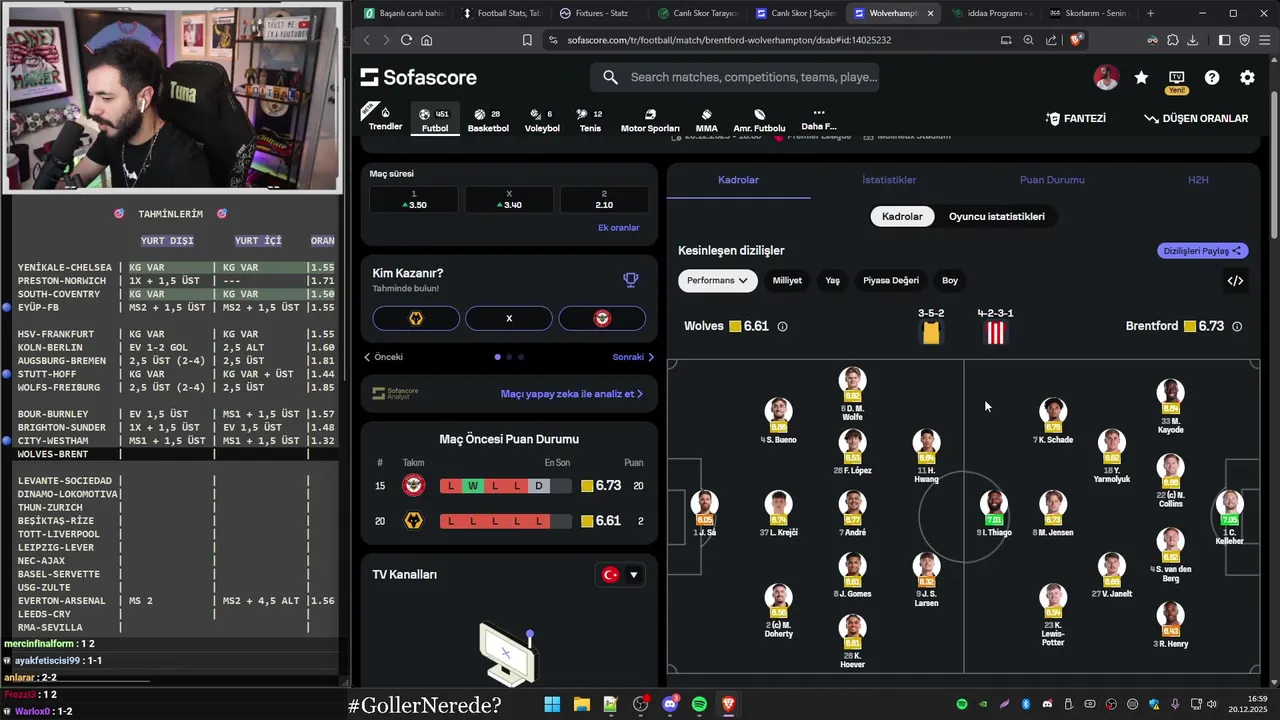Select Oyuncu istatistikleri pill toggle

pyautogui.click(x=997, y=216)
